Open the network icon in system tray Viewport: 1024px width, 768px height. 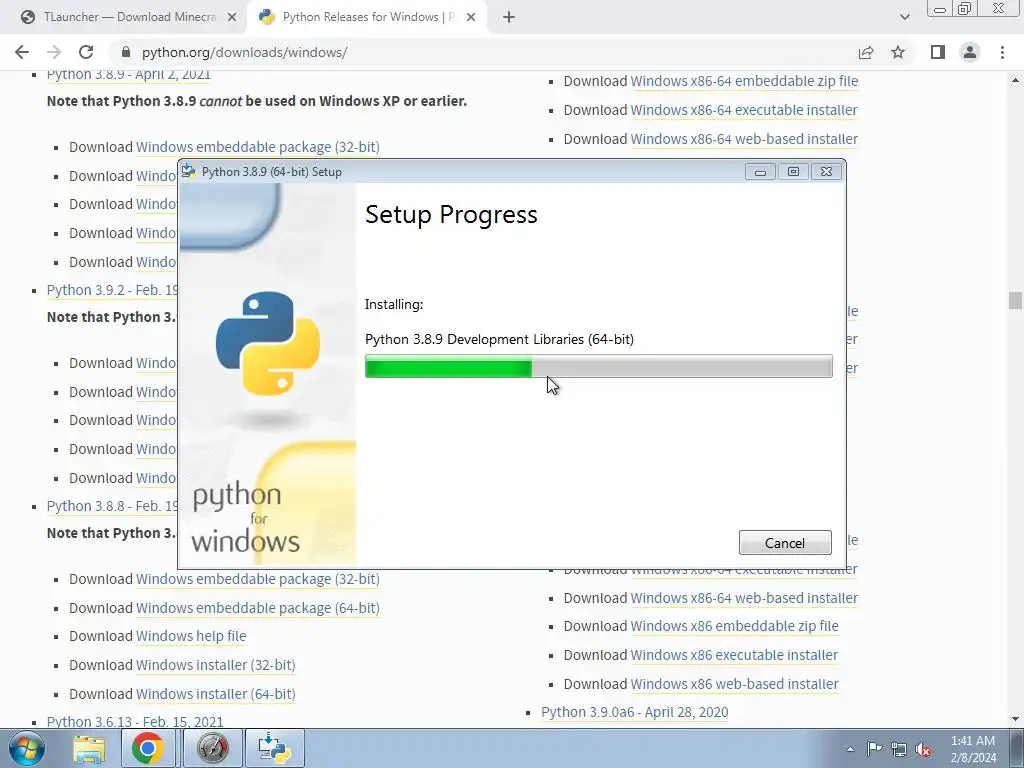[x=899, y=749]
